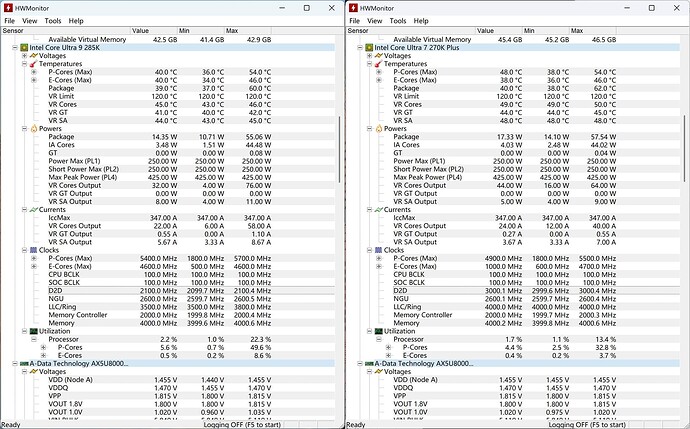The width and height of the screenshot is (690, 429).
Task: Click Max column header in right window
Action: pos(593,31)
